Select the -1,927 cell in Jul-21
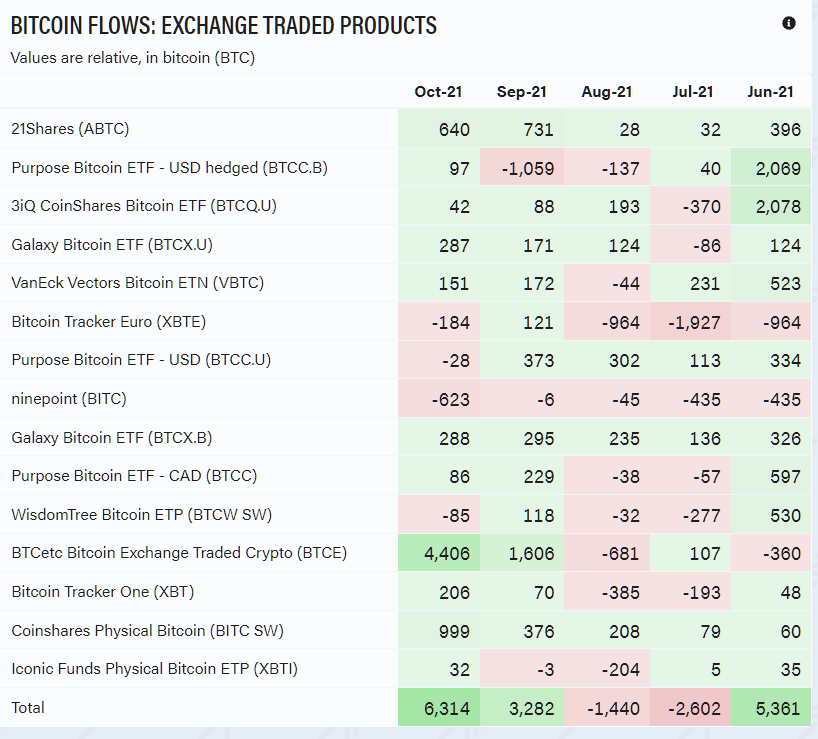 [690, 322]
